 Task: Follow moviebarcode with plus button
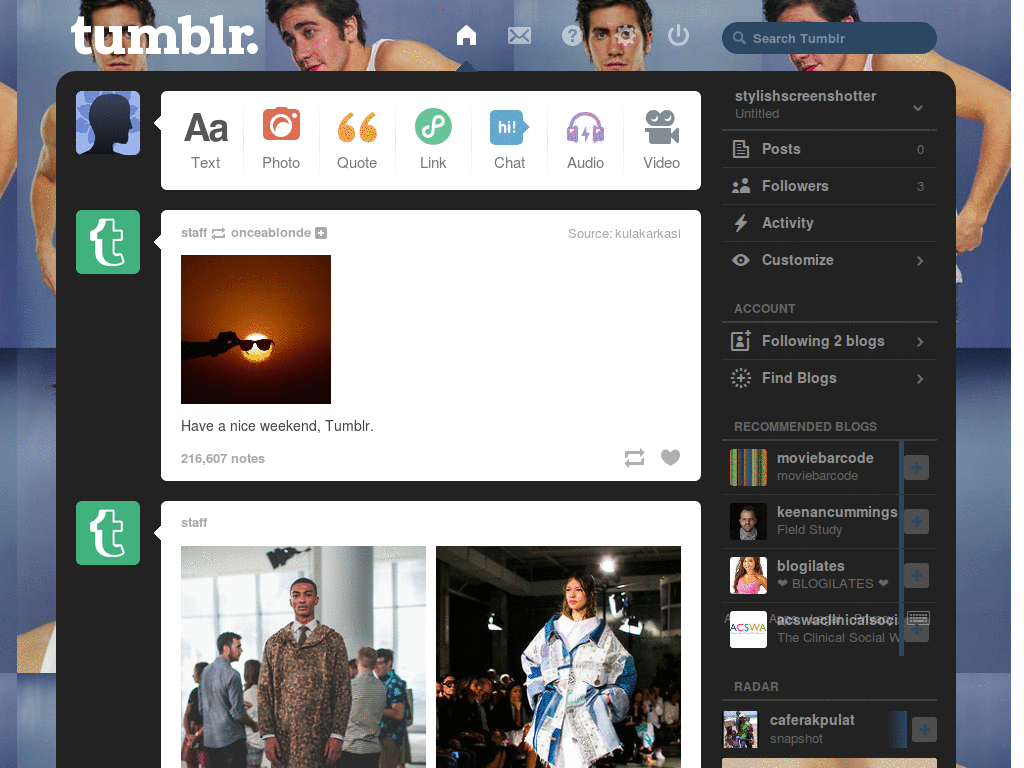(x=916, y=468)
